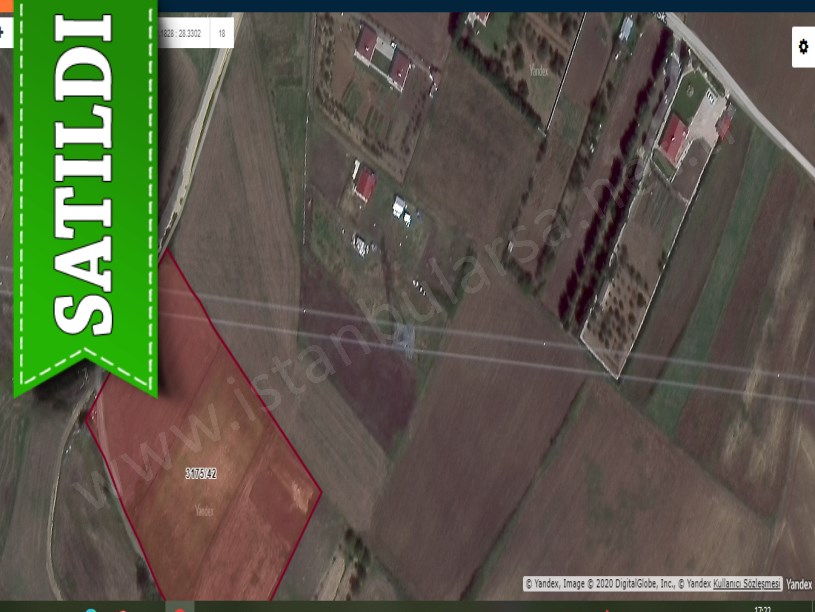Viewport: 815px width, 612px height.
Task: Click the zoom-in plus button at top left
Action: coord(3,33)
